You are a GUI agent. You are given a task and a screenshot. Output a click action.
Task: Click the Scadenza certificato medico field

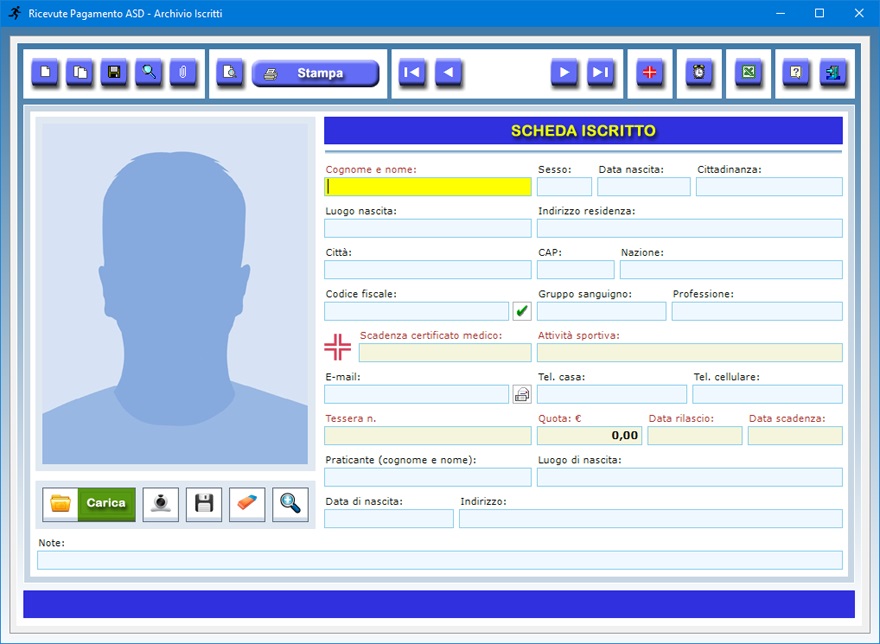(445, 353)
